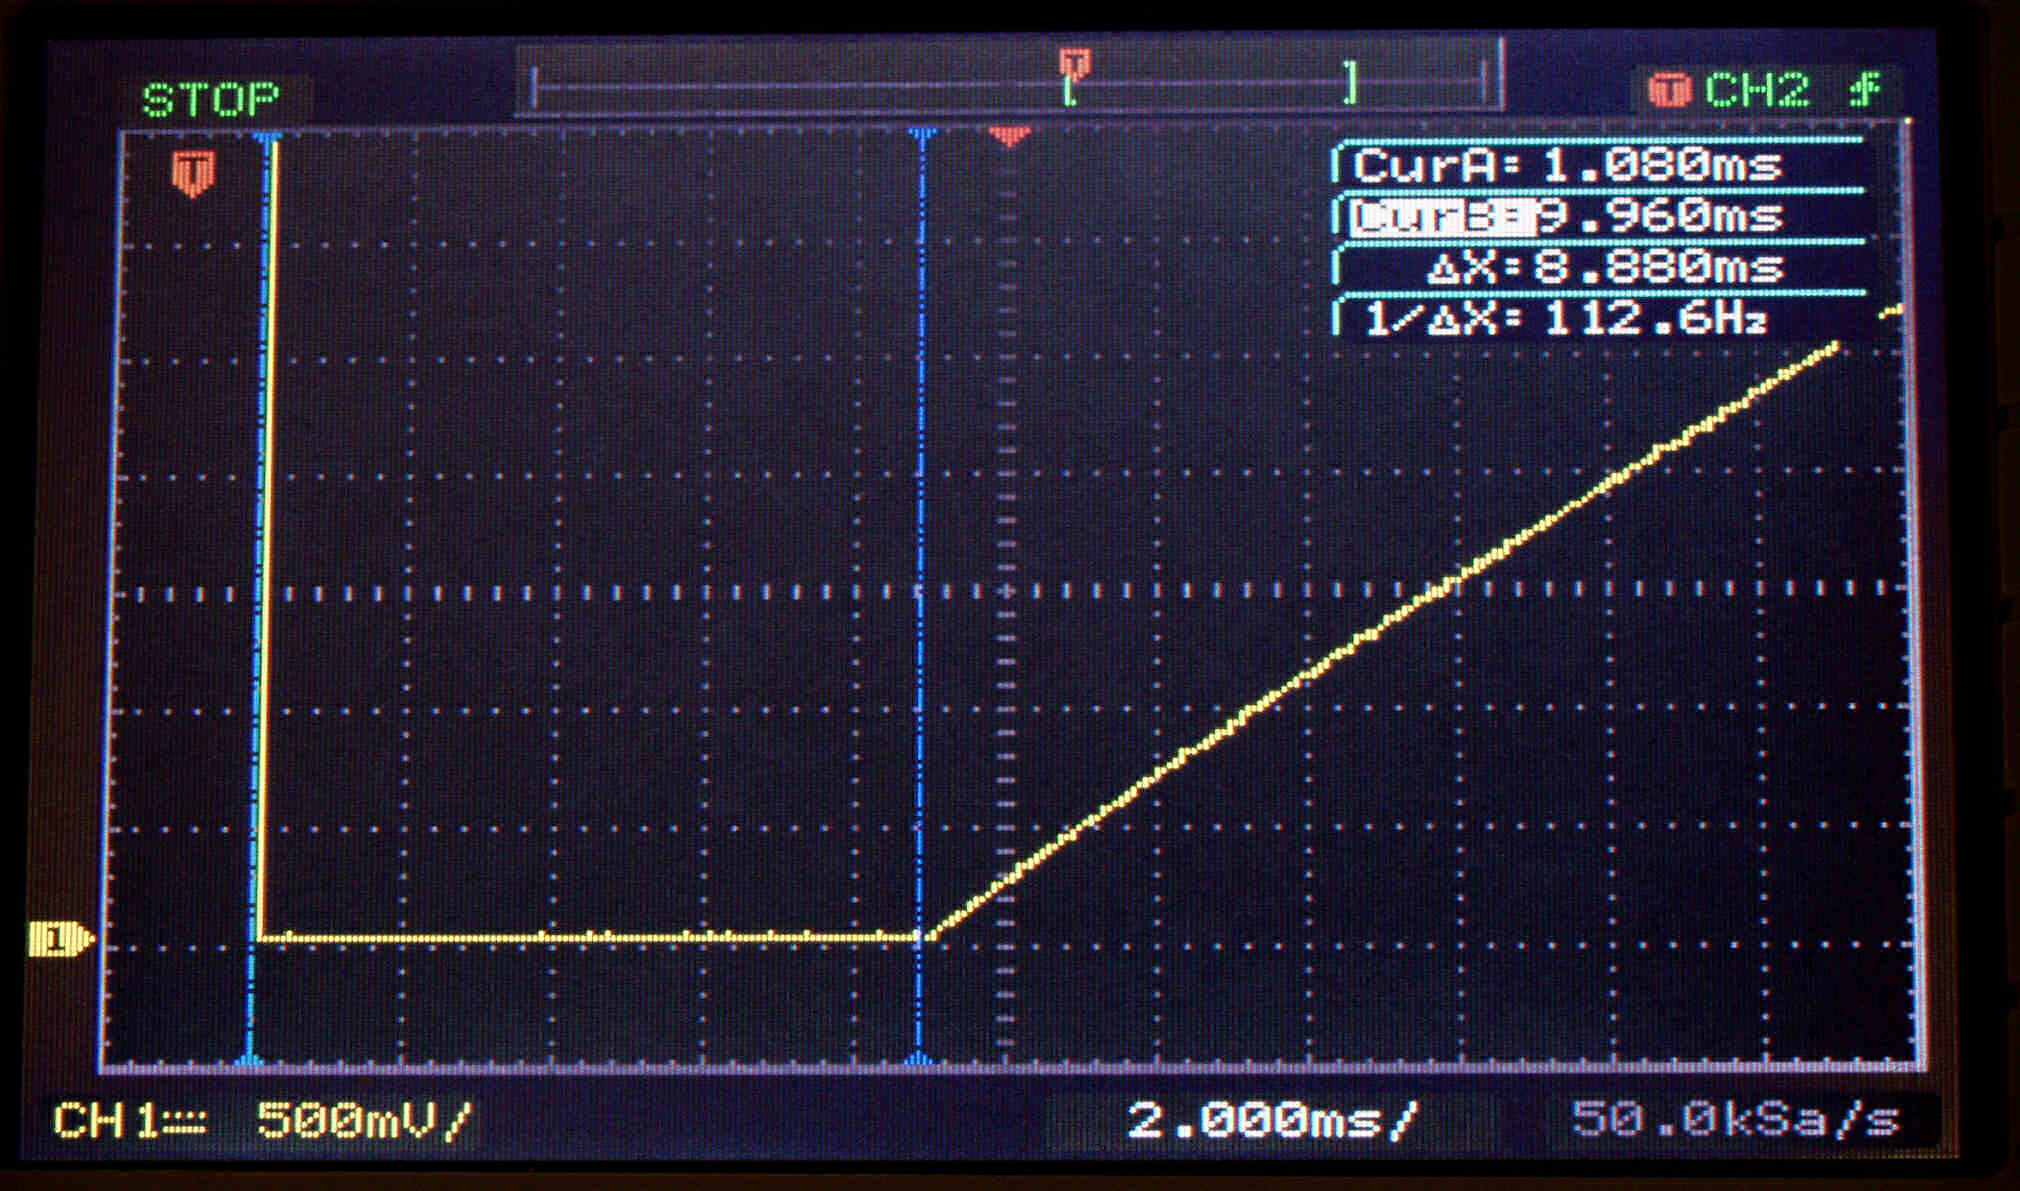2020x1191 pixels.
Task: Click the memory bar right bracket marker
Action: point(1351,82)
